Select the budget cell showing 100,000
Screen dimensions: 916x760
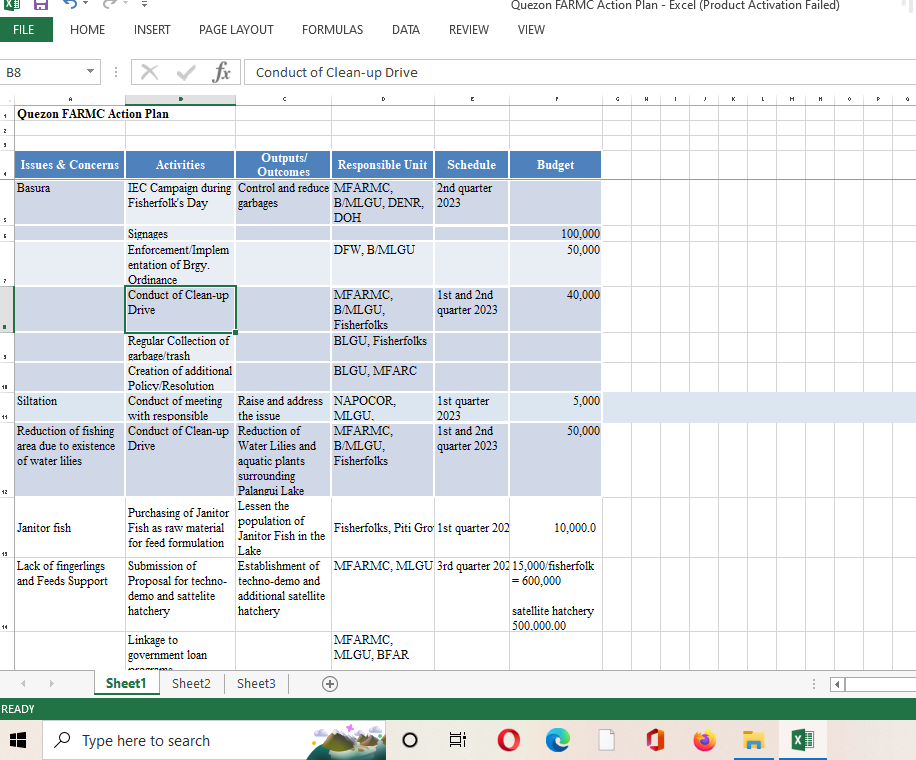[556, 234]
